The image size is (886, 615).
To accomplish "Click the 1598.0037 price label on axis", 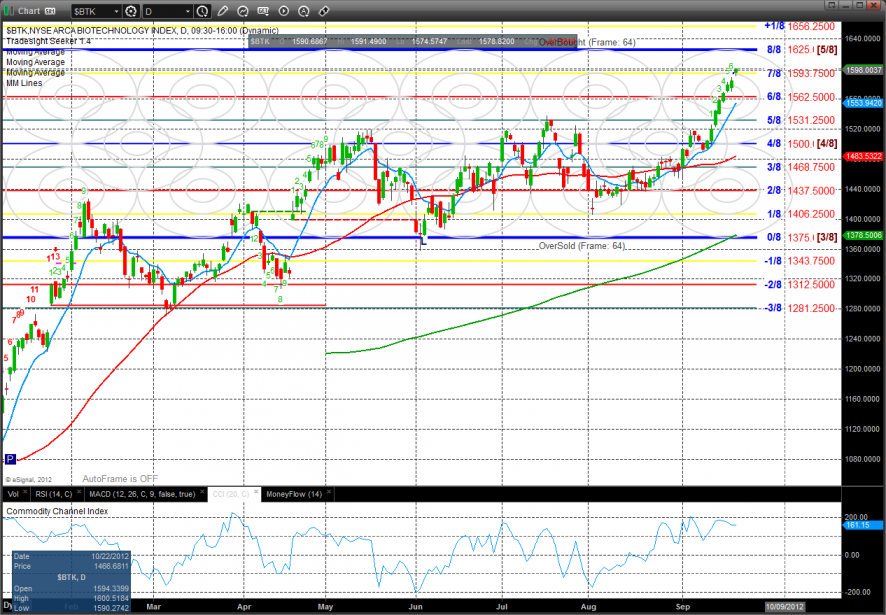I will (863, 70).
